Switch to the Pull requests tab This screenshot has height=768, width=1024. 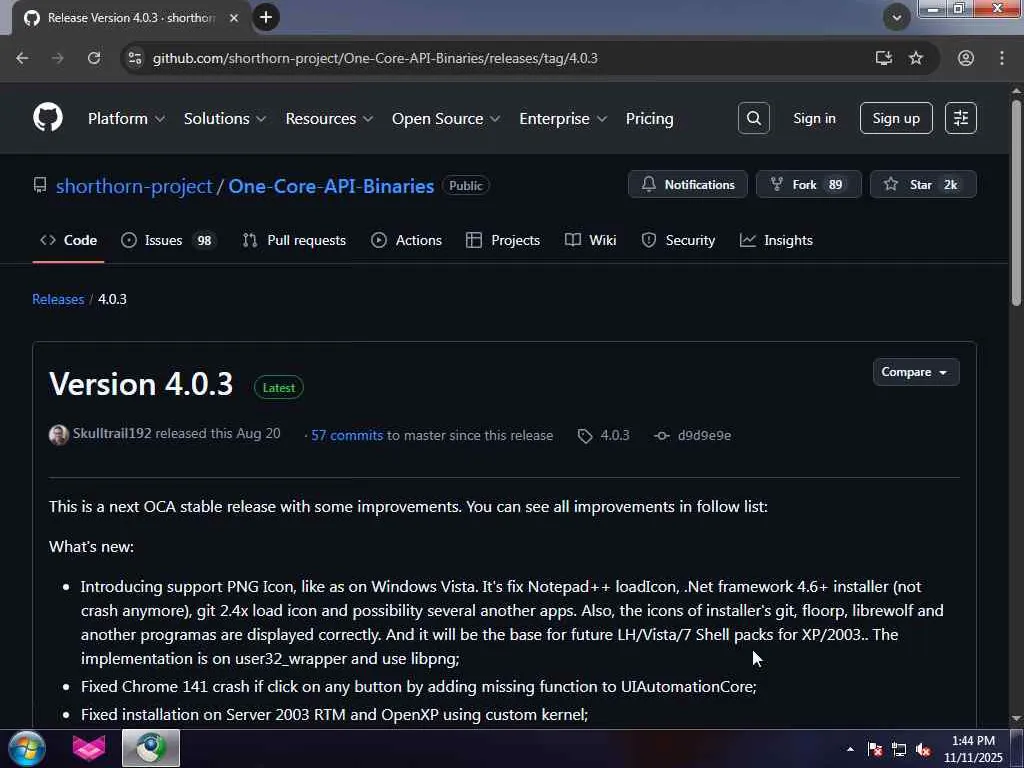294,240
